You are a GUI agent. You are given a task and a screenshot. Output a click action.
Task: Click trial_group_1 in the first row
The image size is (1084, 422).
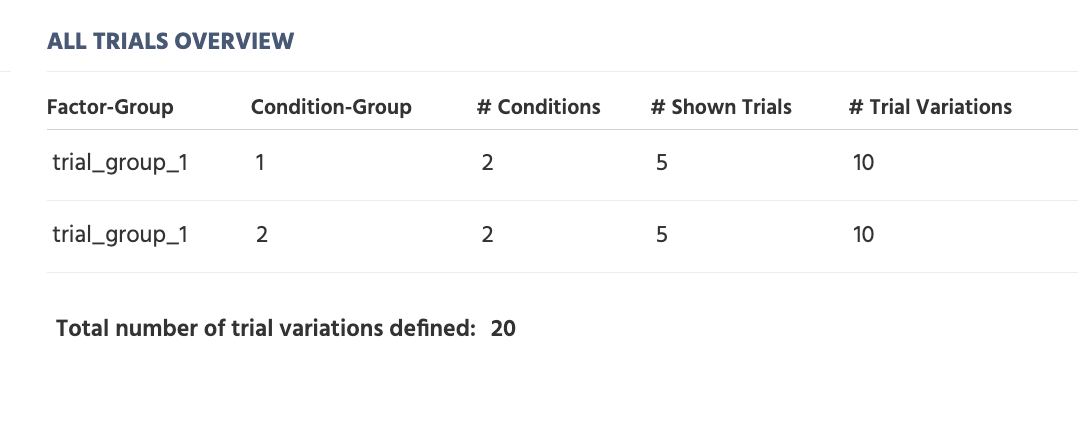point(120,162)
